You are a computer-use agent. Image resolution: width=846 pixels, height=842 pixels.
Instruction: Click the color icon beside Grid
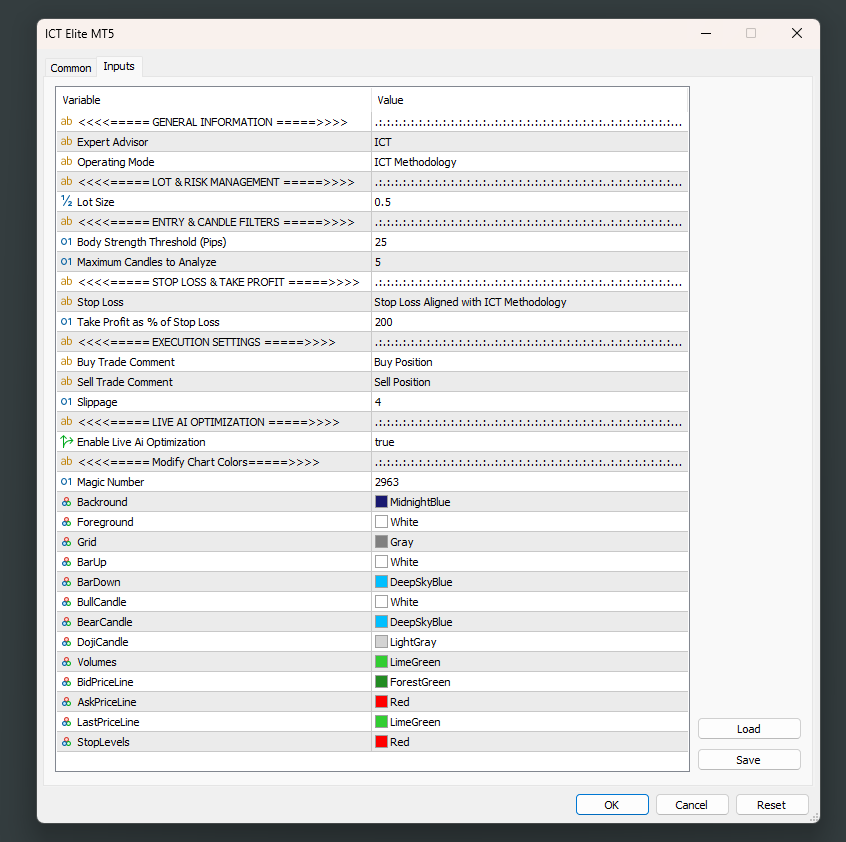coord(66,542)
